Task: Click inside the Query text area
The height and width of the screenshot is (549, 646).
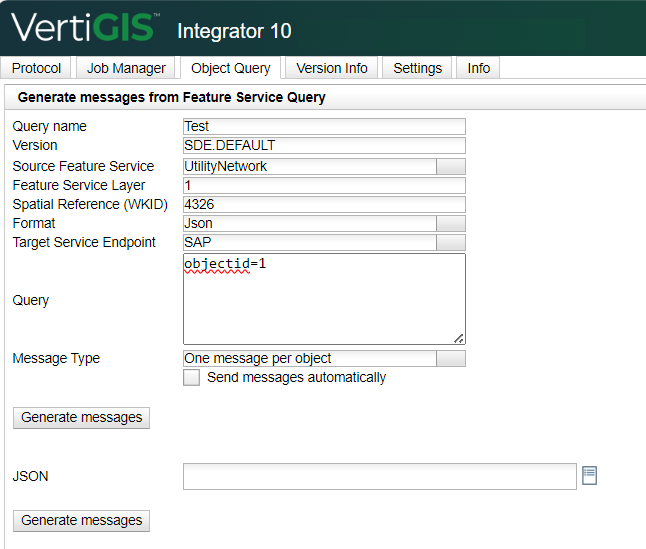Action: point(324,299)
